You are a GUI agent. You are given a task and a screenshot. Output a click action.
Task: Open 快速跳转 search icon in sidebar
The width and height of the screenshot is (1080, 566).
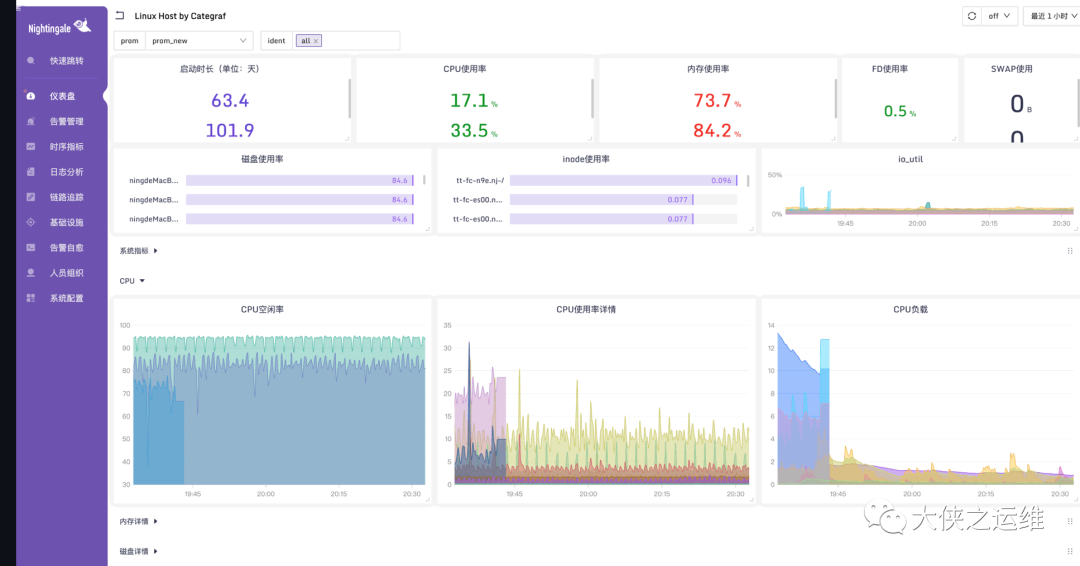click(31, 61)
